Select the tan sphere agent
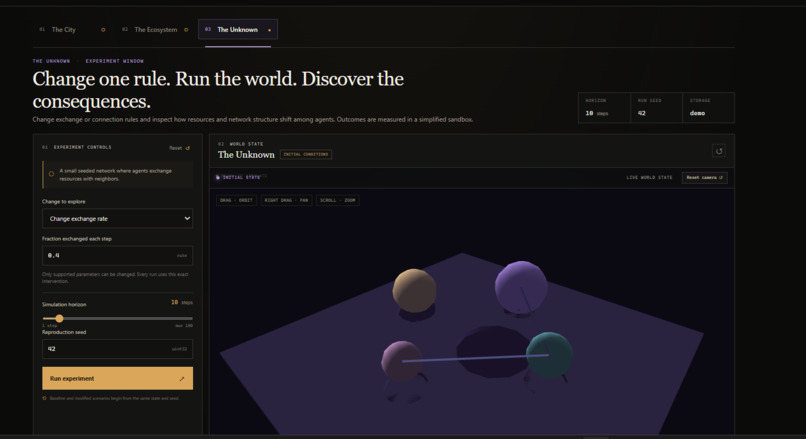The width and height of the screenshot is (806, 439). (414, 290)
